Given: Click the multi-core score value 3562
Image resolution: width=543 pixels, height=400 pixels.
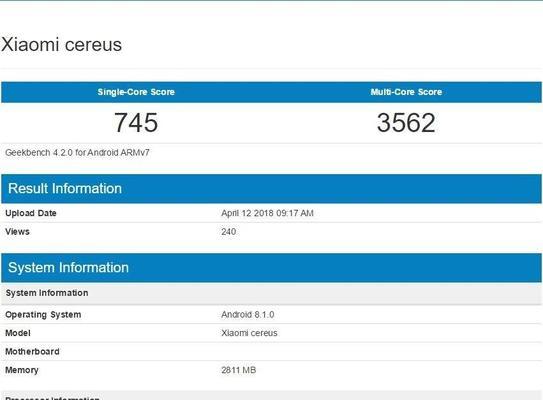Looking at the screenshot, I should [406, 123].
